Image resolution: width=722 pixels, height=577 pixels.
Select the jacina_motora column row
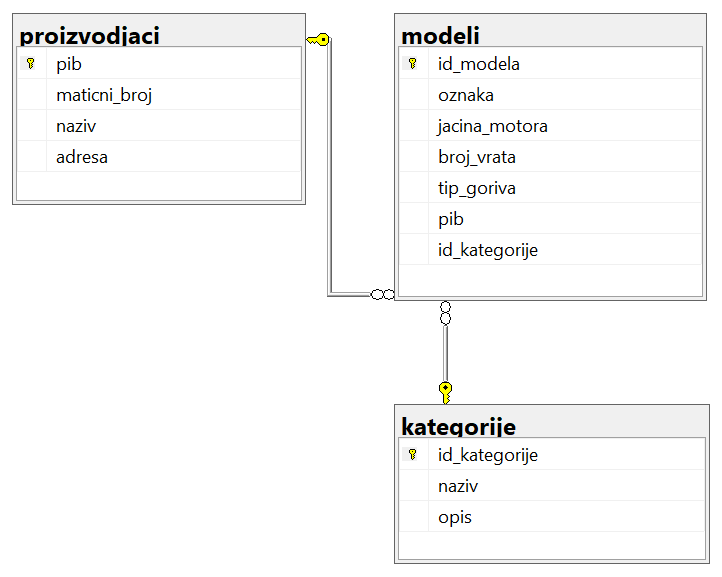[550, 126]
